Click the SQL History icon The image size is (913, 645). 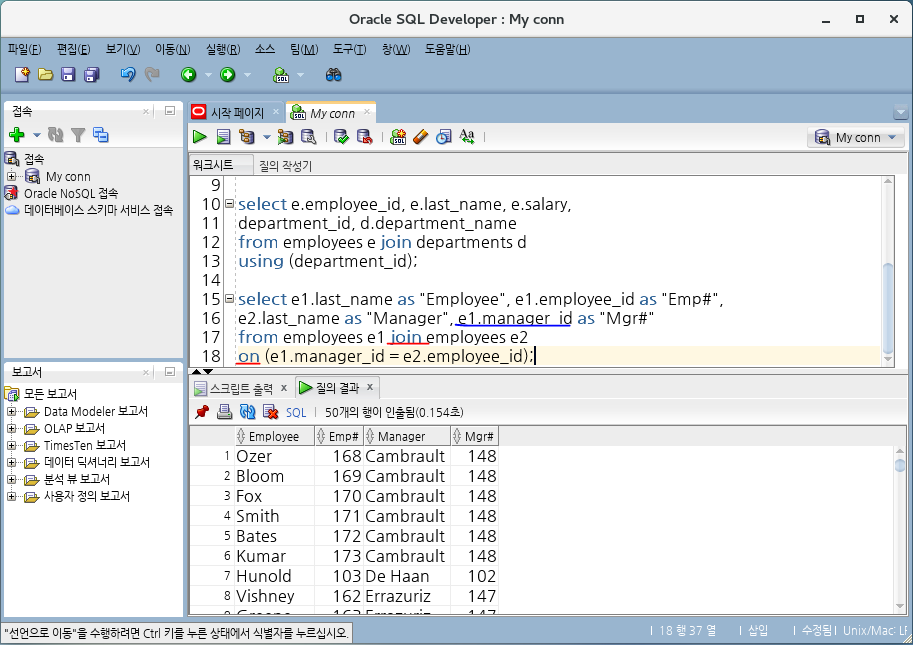tap(444, 137)
